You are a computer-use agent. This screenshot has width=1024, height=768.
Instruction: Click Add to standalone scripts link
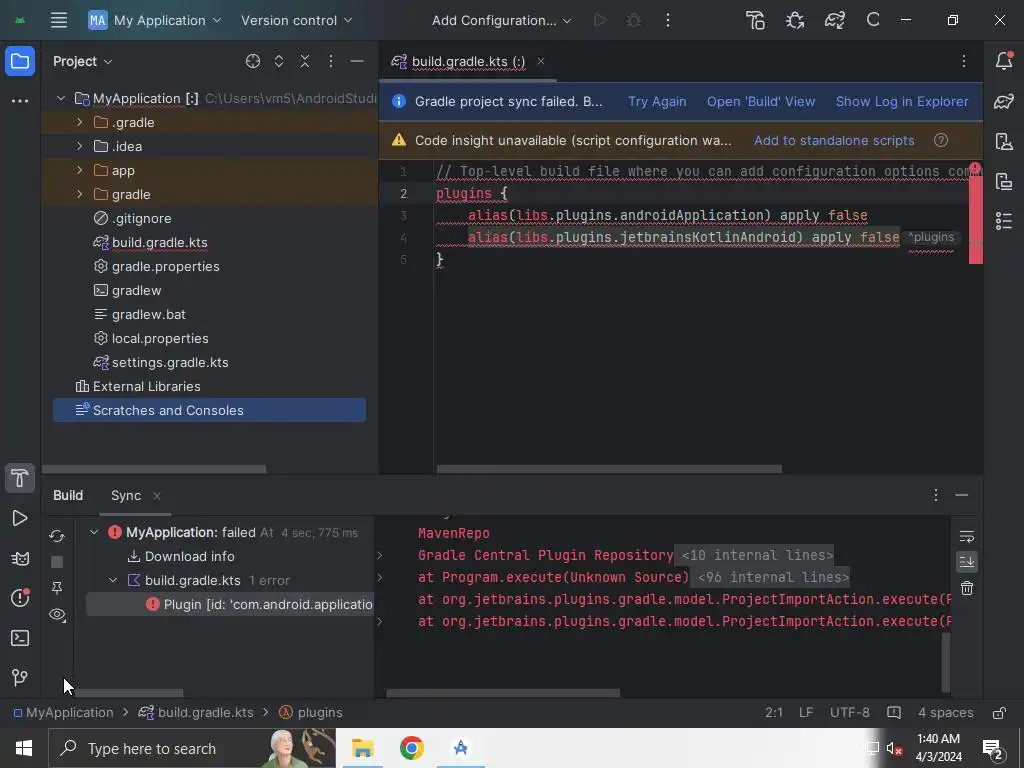point(834,140)
